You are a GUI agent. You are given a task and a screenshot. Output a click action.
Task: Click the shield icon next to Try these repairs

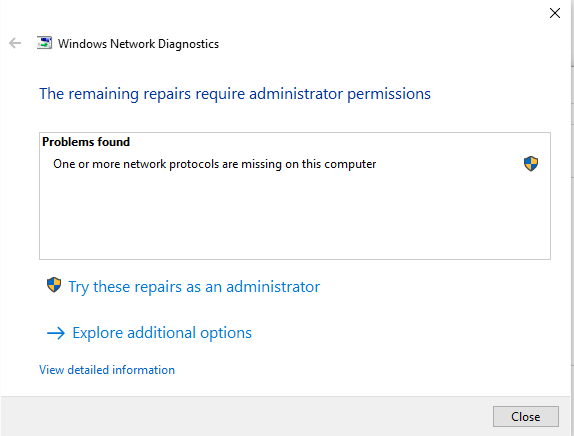[x=54, y=285]
